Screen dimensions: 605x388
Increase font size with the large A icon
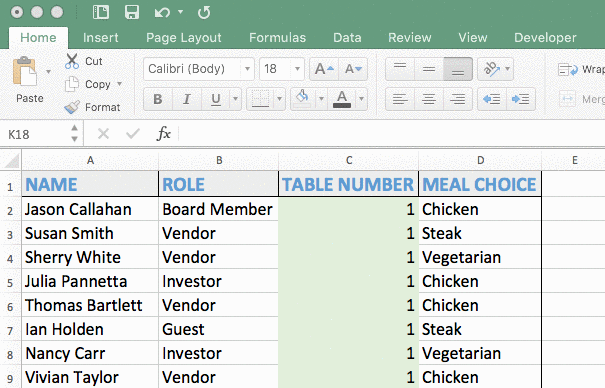(324, 69)
